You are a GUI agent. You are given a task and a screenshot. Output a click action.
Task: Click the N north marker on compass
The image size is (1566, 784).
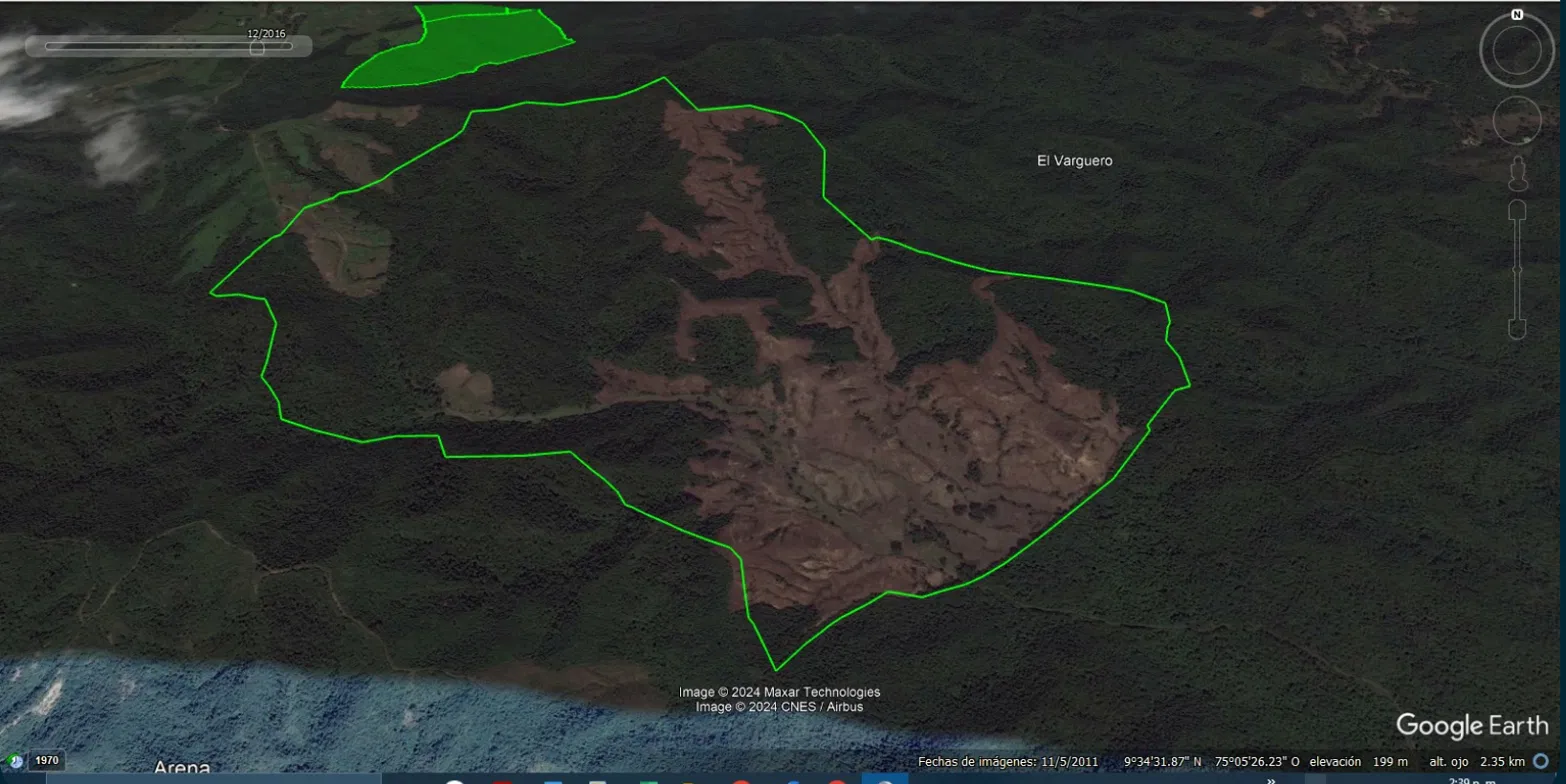pyautogui.click(x=1517, y=15)
